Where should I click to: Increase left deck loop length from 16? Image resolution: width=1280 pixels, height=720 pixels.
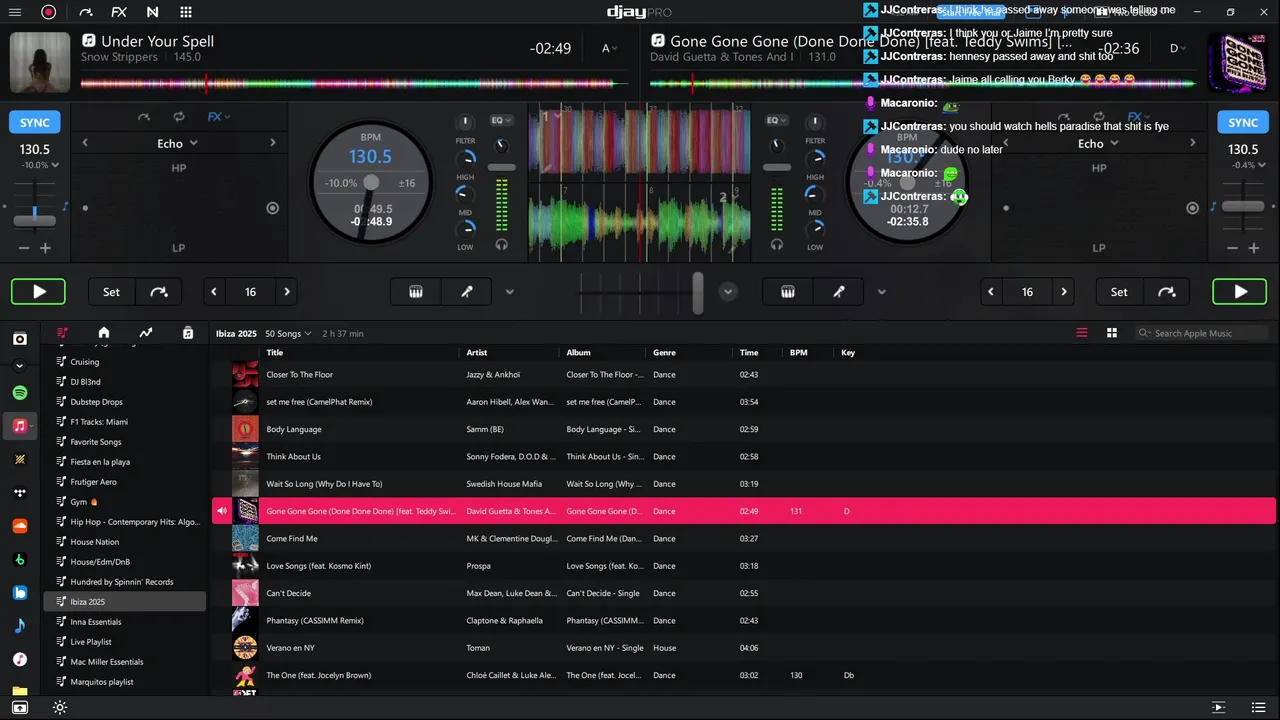tap(287, 292)
